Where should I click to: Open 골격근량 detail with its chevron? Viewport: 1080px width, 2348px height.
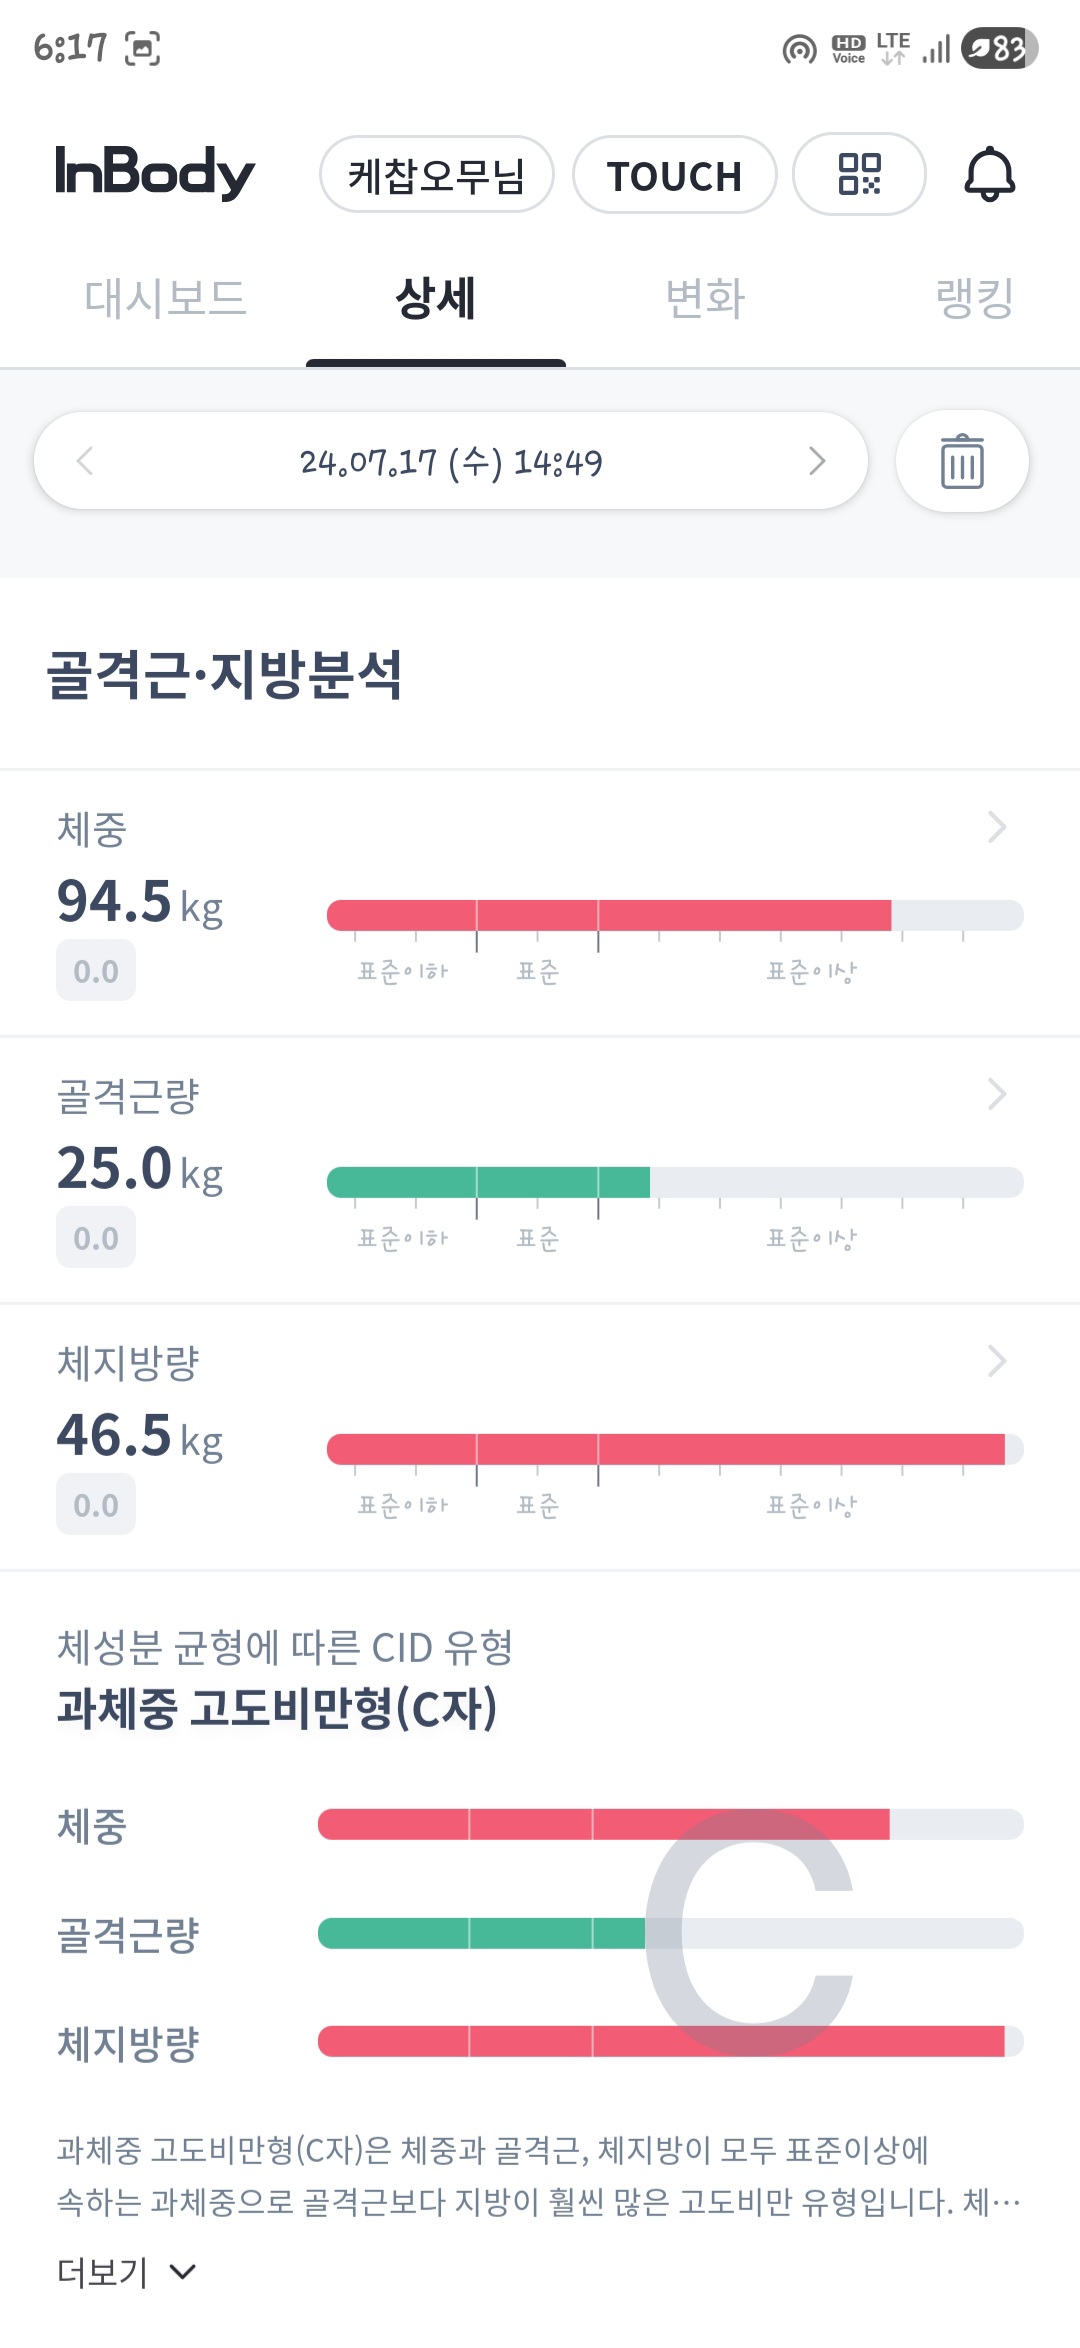point(996,1094)
